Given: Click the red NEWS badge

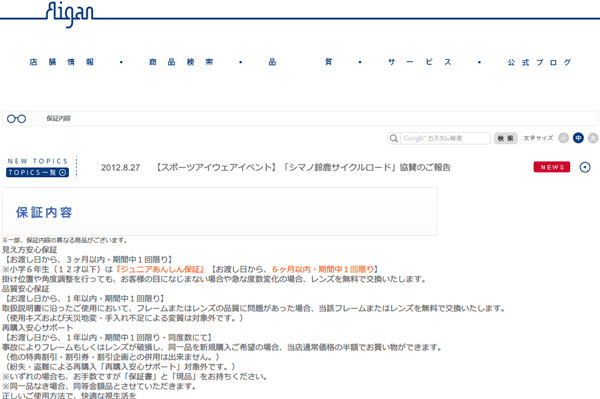Looking at the screenshot, I should pos(552,167).
